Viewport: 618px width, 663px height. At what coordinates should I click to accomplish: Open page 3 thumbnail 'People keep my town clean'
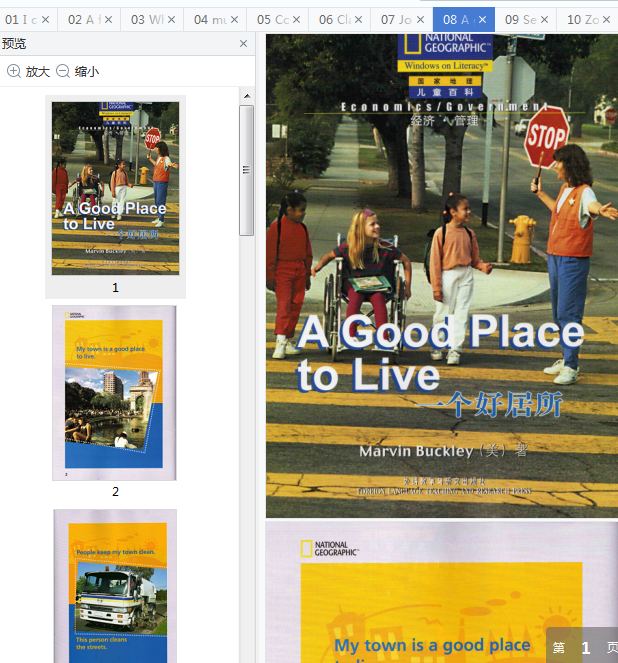115,586
